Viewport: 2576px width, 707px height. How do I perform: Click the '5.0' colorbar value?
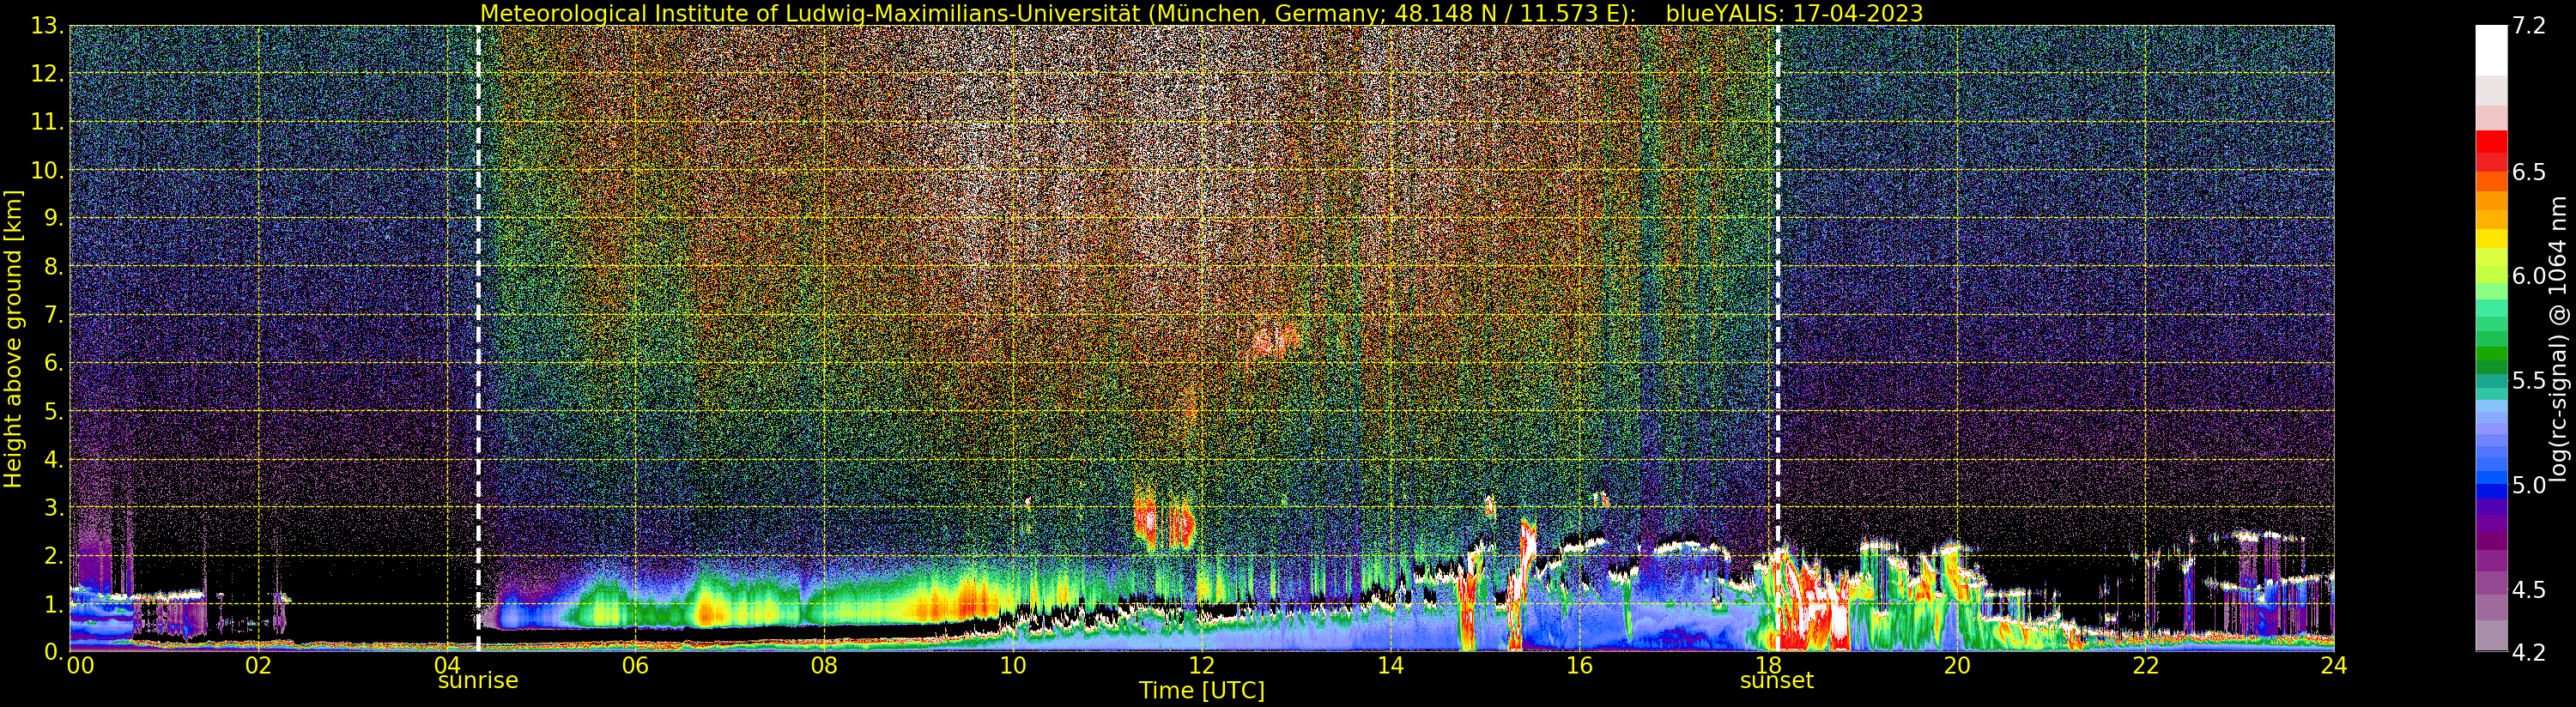click(2529, 485)
